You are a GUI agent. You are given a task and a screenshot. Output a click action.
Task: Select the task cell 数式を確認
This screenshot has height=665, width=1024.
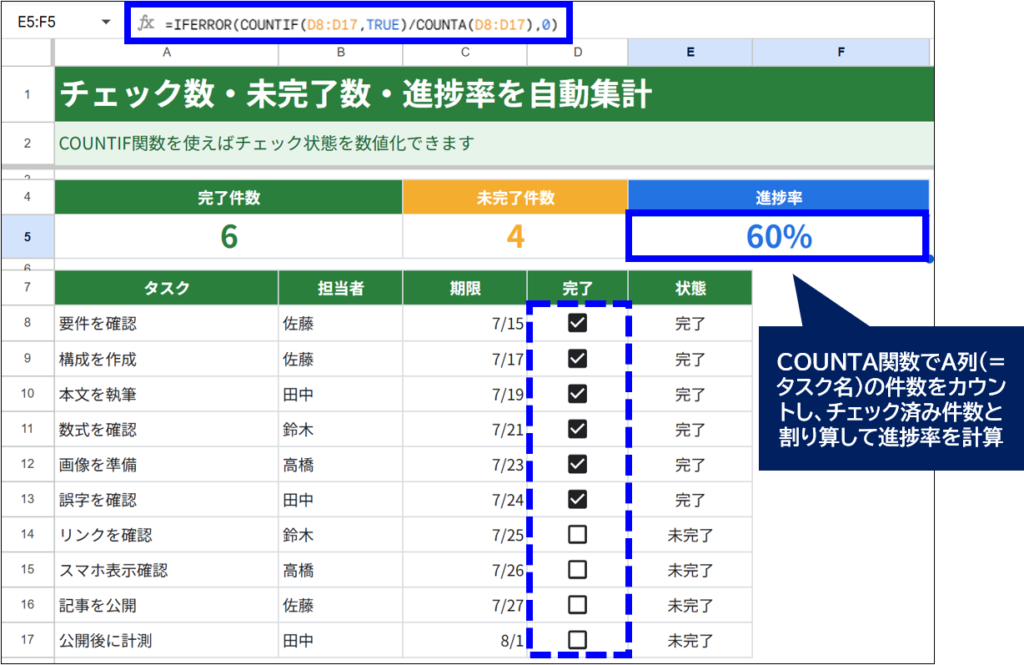167,429
